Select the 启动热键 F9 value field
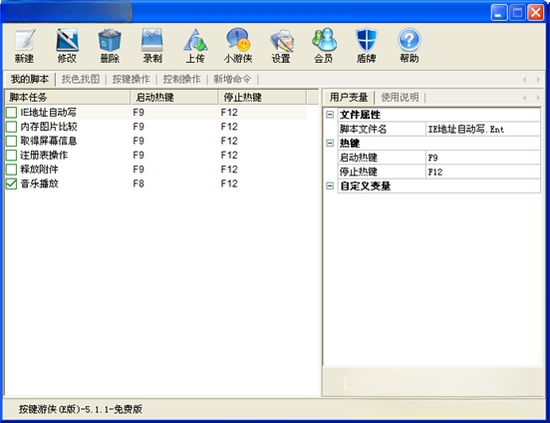 coord(483,157)
